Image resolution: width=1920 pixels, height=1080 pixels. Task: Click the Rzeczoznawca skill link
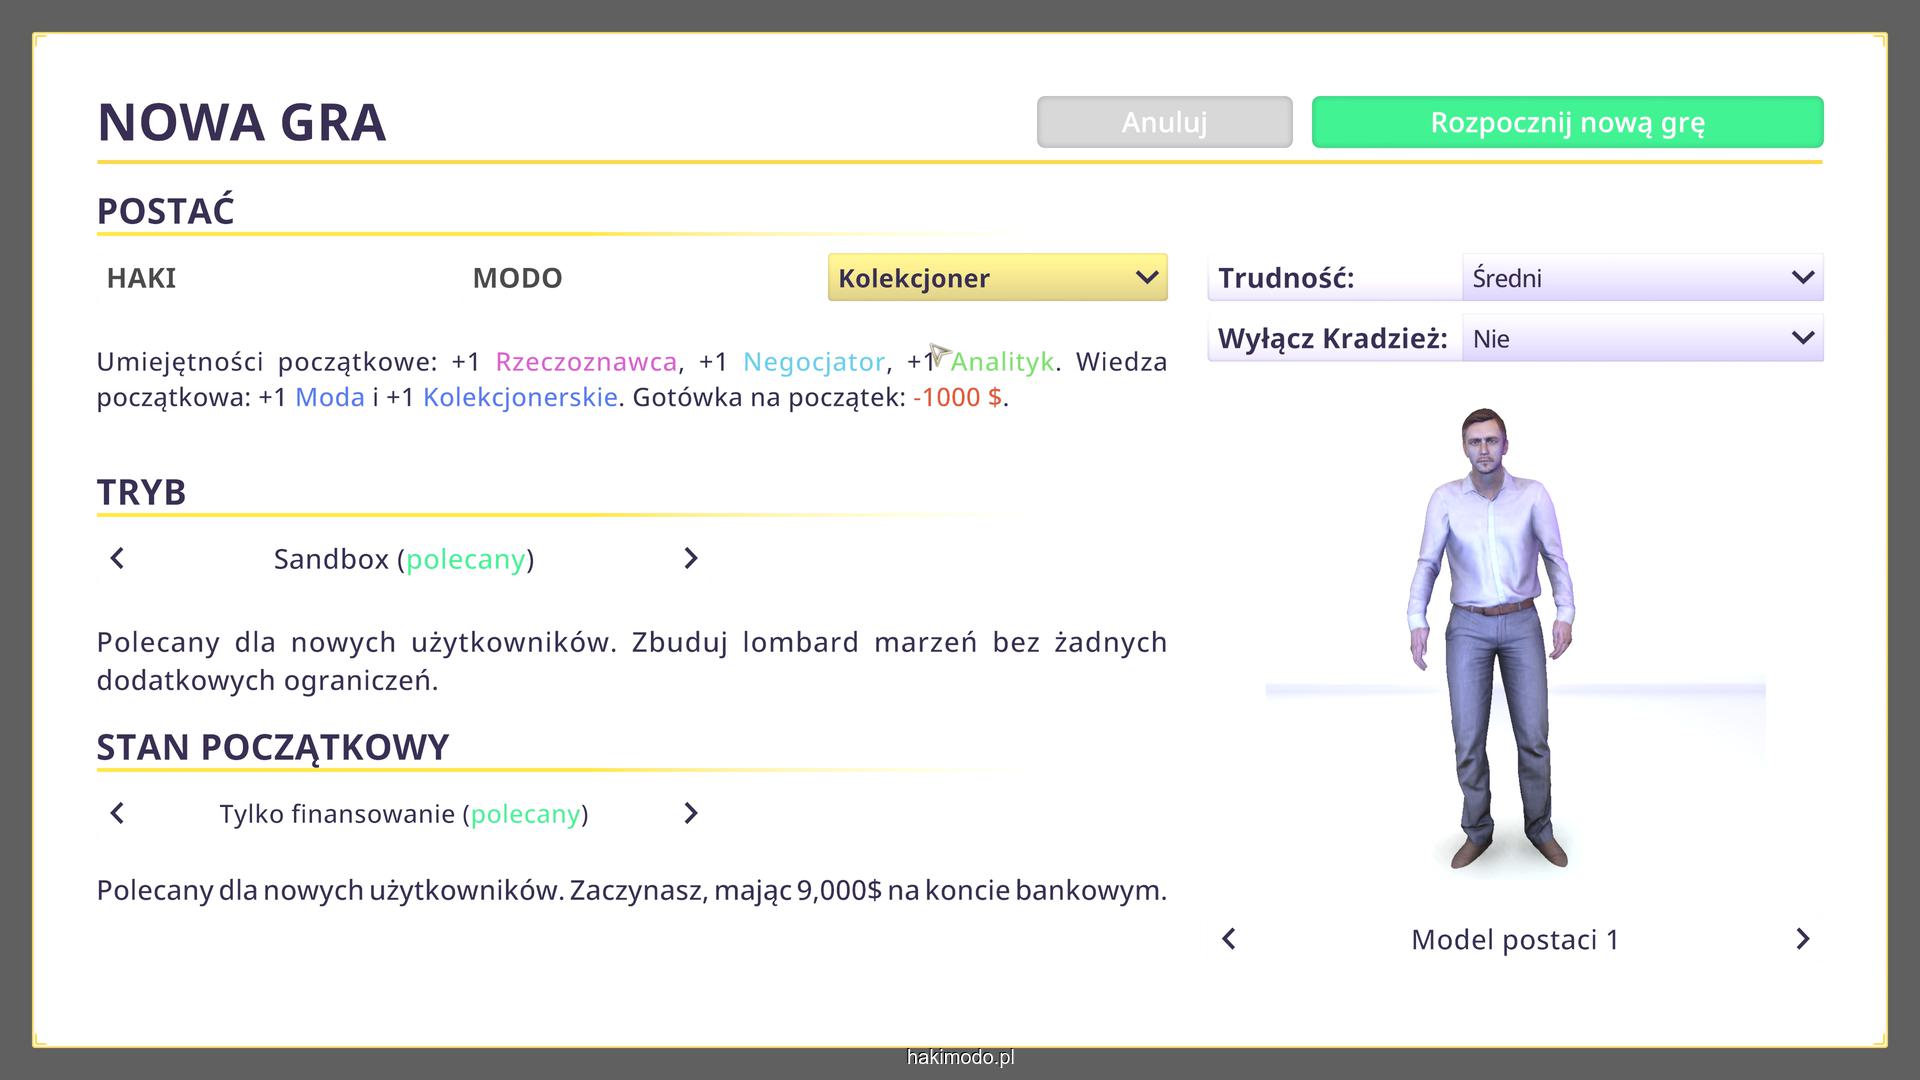[586, 362]
